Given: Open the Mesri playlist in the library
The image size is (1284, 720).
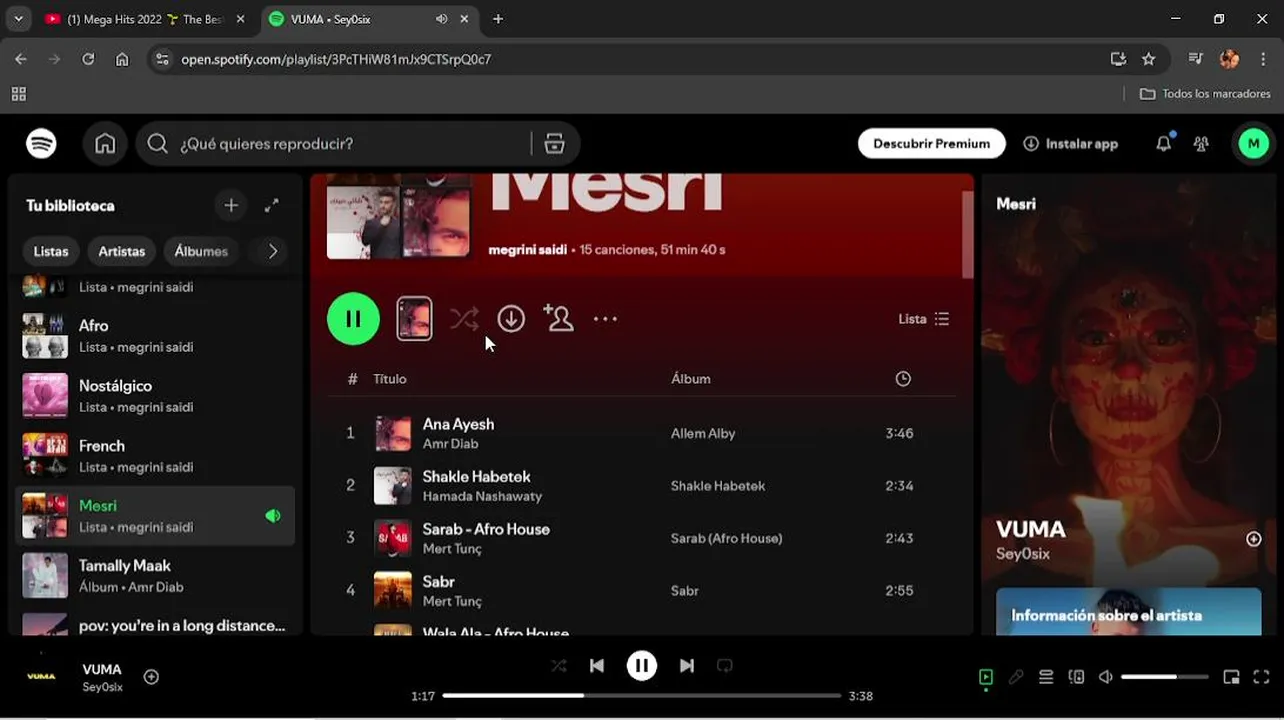Looking at the screenshot, I should pyautogui.click(x=155, y=516).
